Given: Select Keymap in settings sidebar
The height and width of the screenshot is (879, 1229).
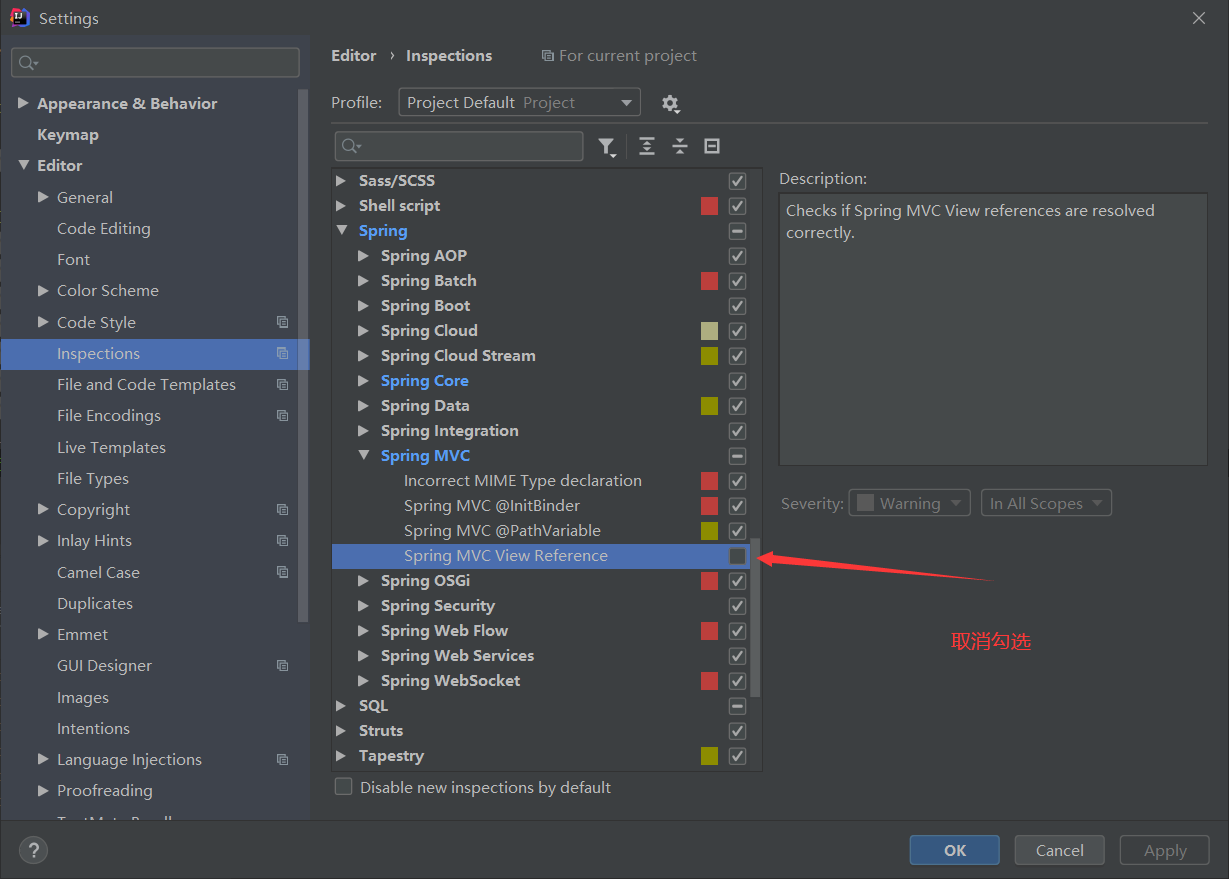Looking at the screenshot, I should (68, 134).
